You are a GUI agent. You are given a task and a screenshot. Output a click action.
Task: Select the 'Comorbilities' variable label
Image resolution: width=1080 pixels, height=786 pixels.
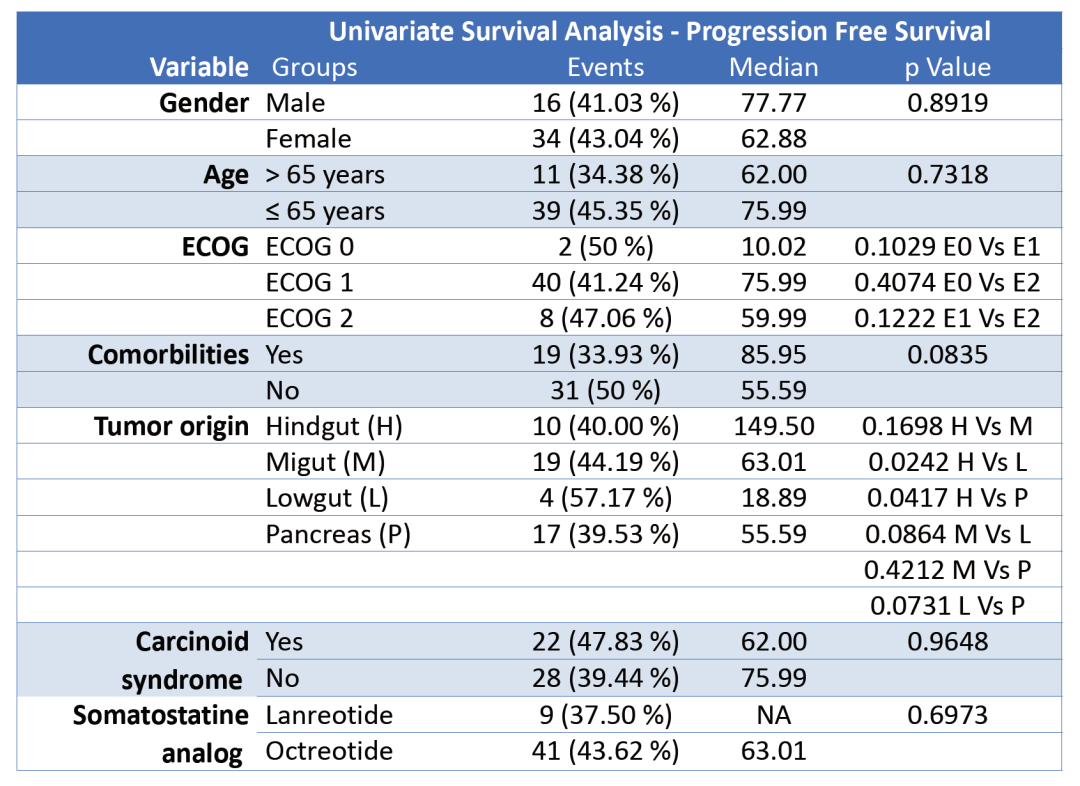168,355
